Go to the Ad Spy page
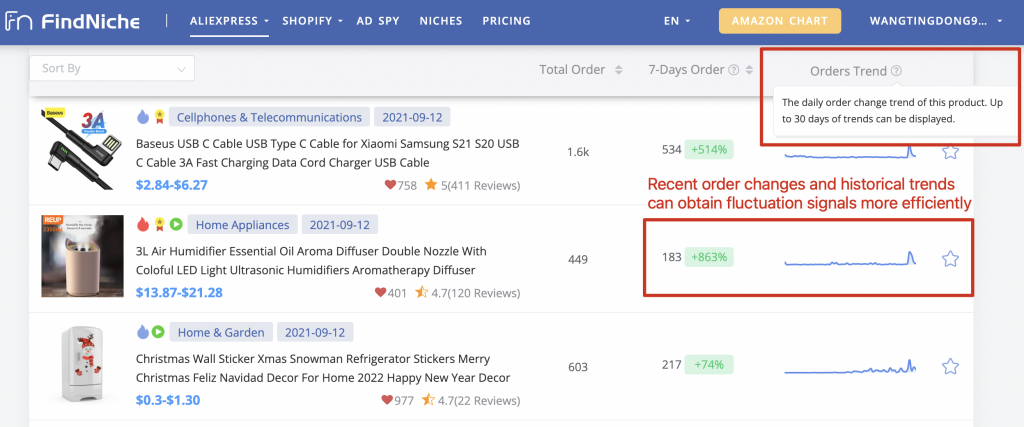Viewport: 1024px width, 427px height. 378,21
